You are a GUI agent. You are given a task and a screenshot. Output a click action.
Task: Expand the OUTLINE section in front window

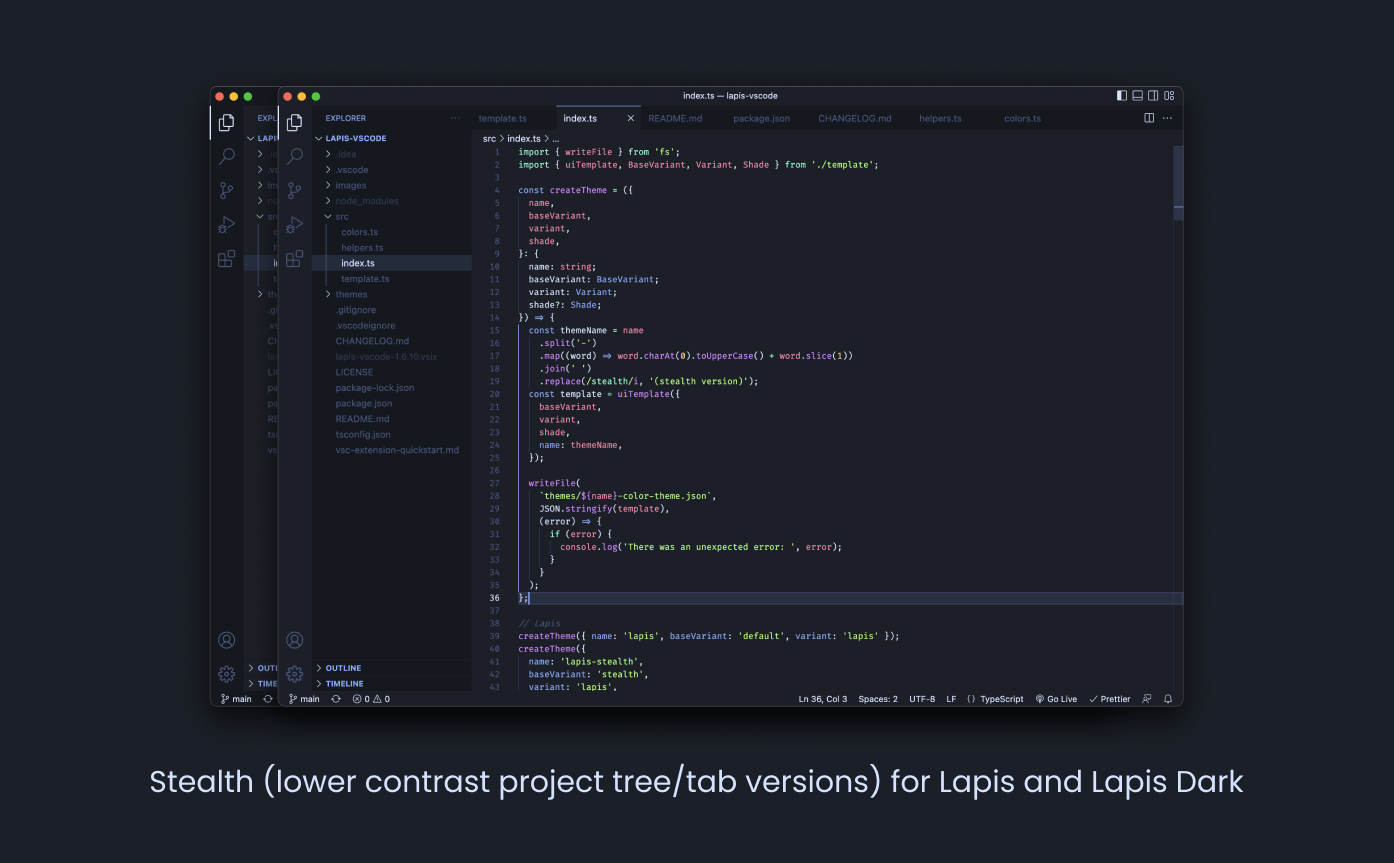pos(392,668)
